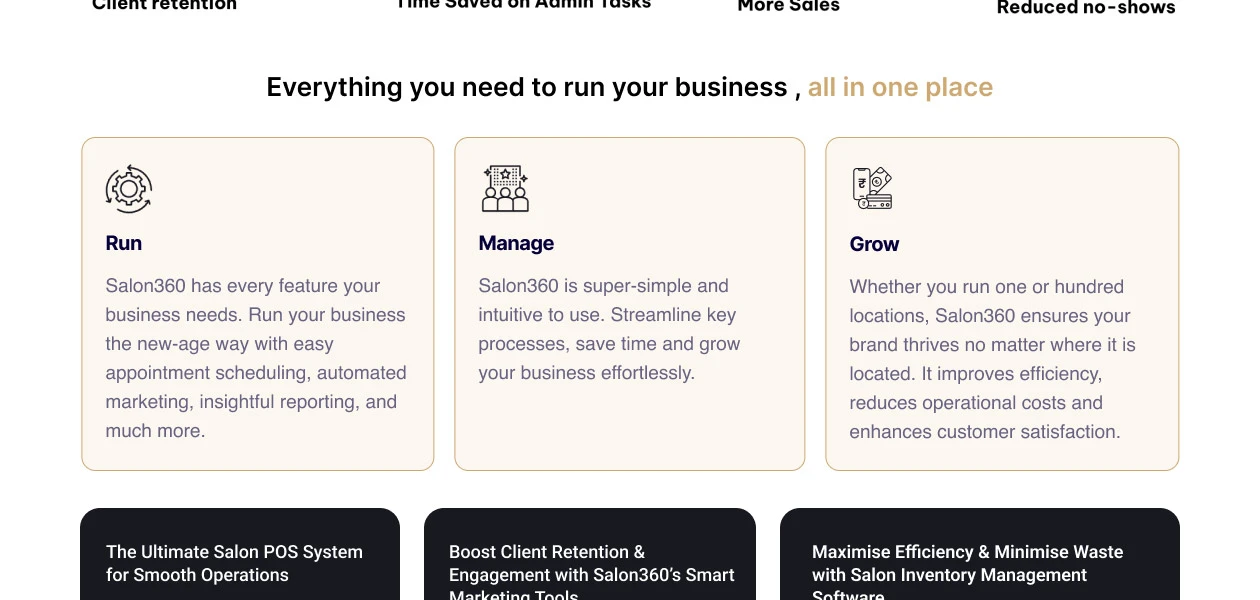Click the 'Client retention' stat label
Screen dimensions: 1260x600
[x=164, y=5]
